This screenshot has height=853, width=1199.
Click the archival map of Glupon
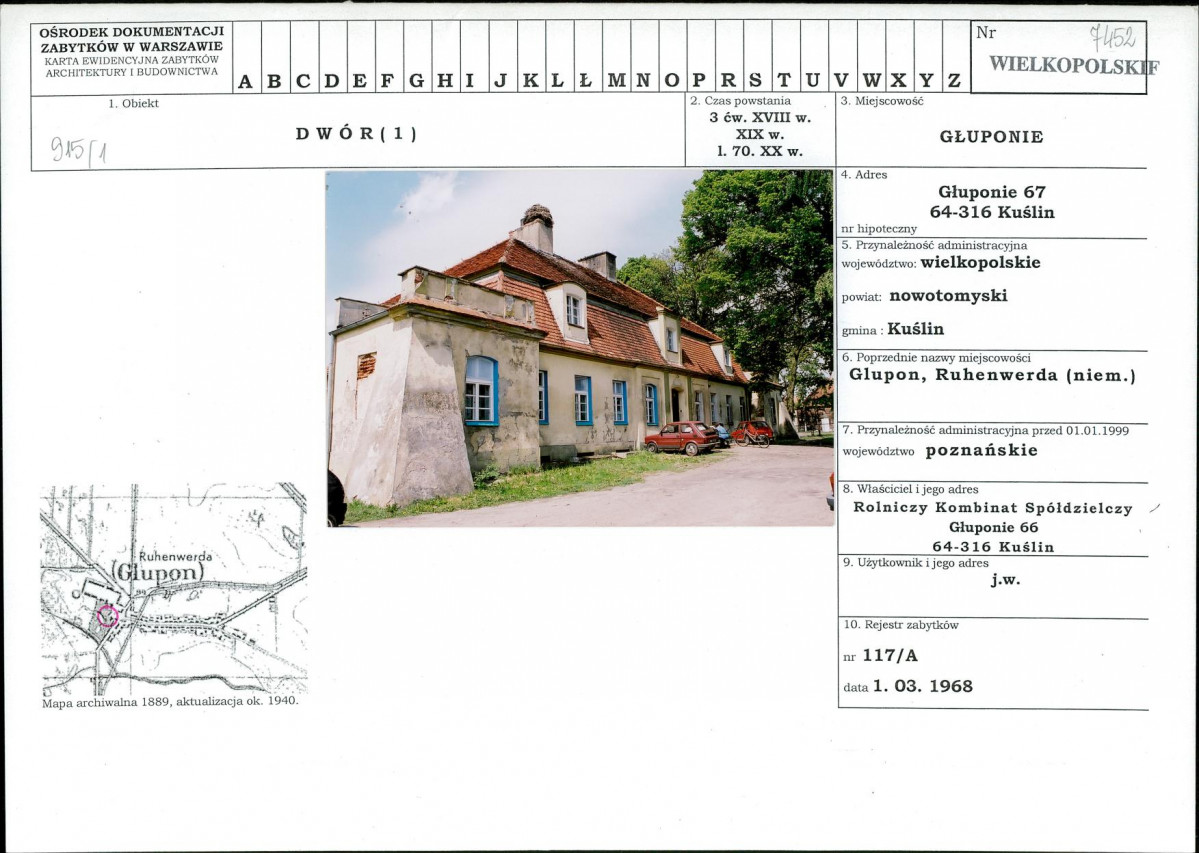(174, 589)
